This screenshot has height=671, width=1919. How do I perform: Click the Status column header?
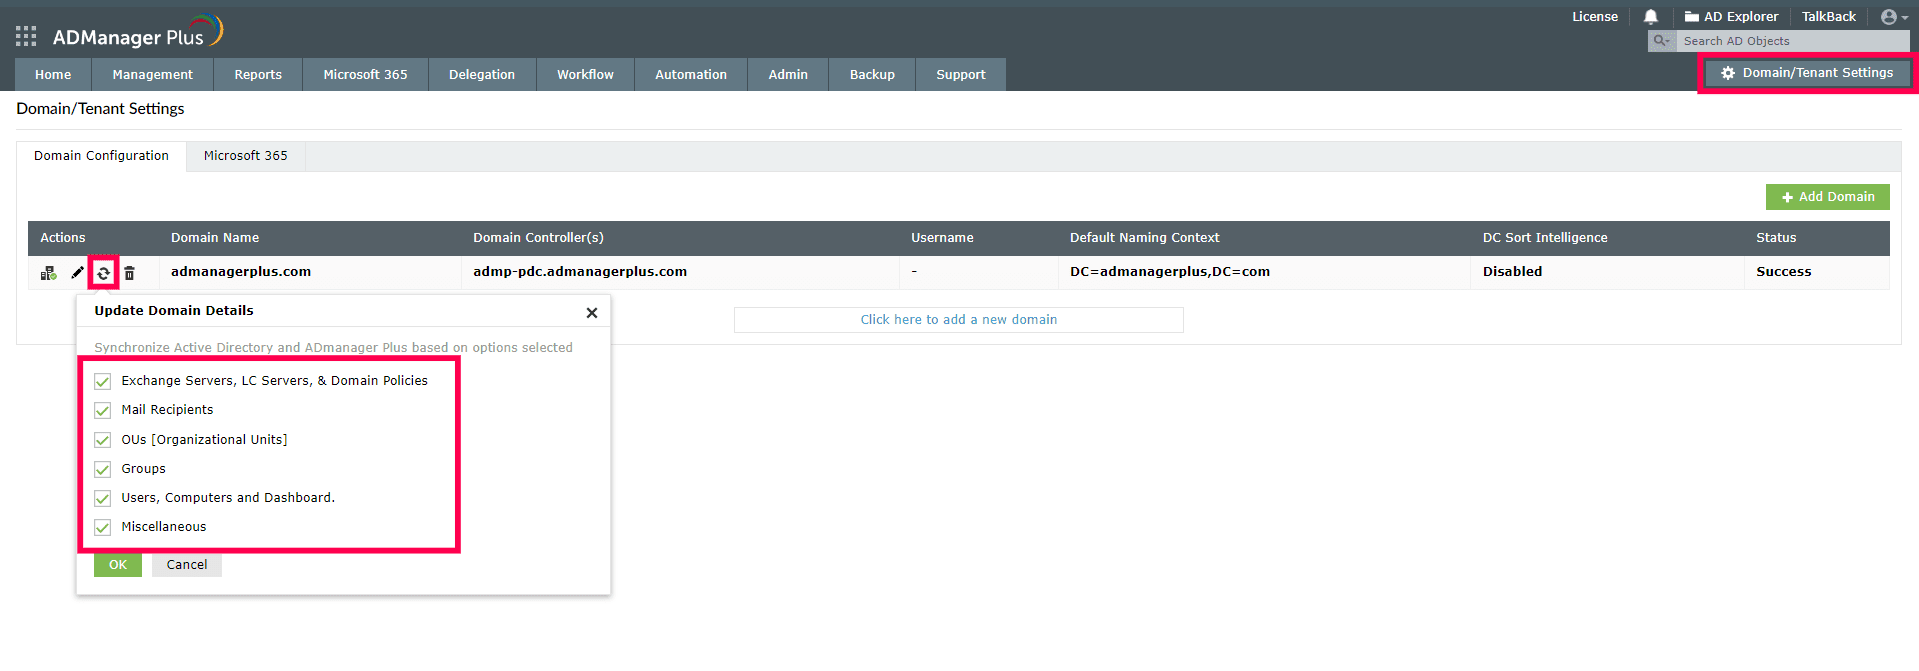[1776, 238]
